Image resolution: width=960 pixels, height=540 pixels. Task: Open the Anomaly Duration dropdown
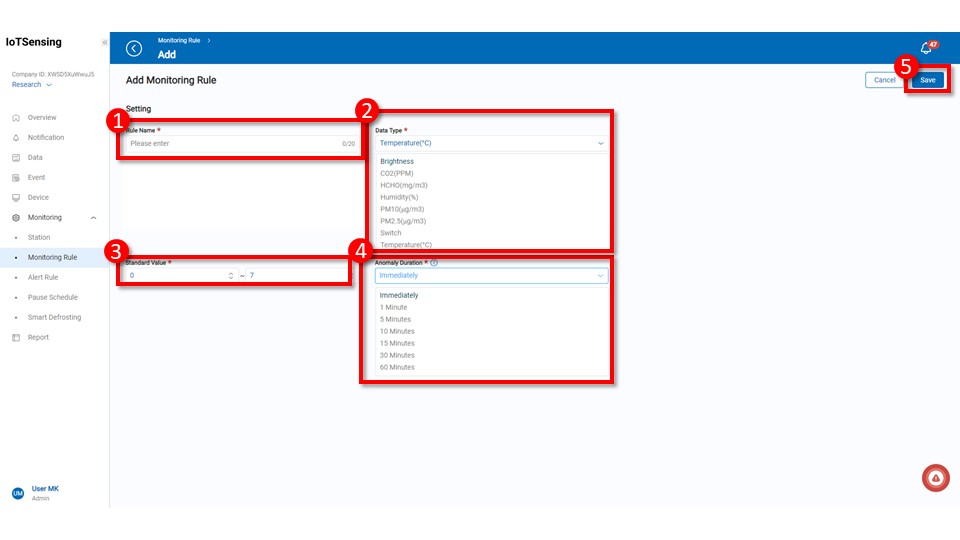coord(491,275)
